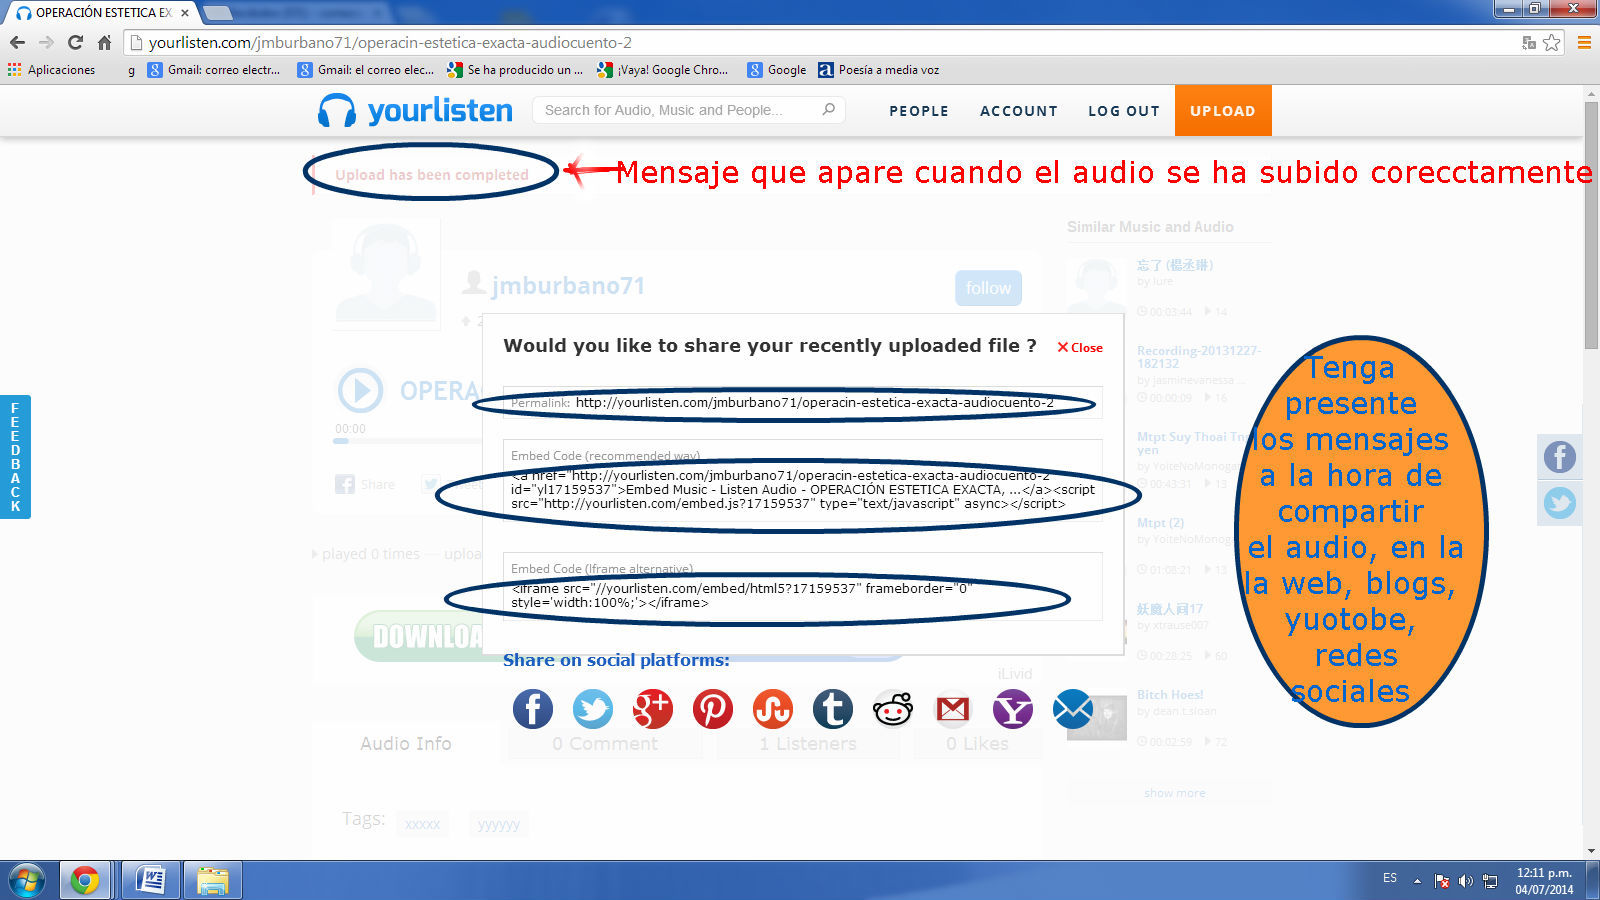Click the xxxxx tag

click(x=422, y=824)
